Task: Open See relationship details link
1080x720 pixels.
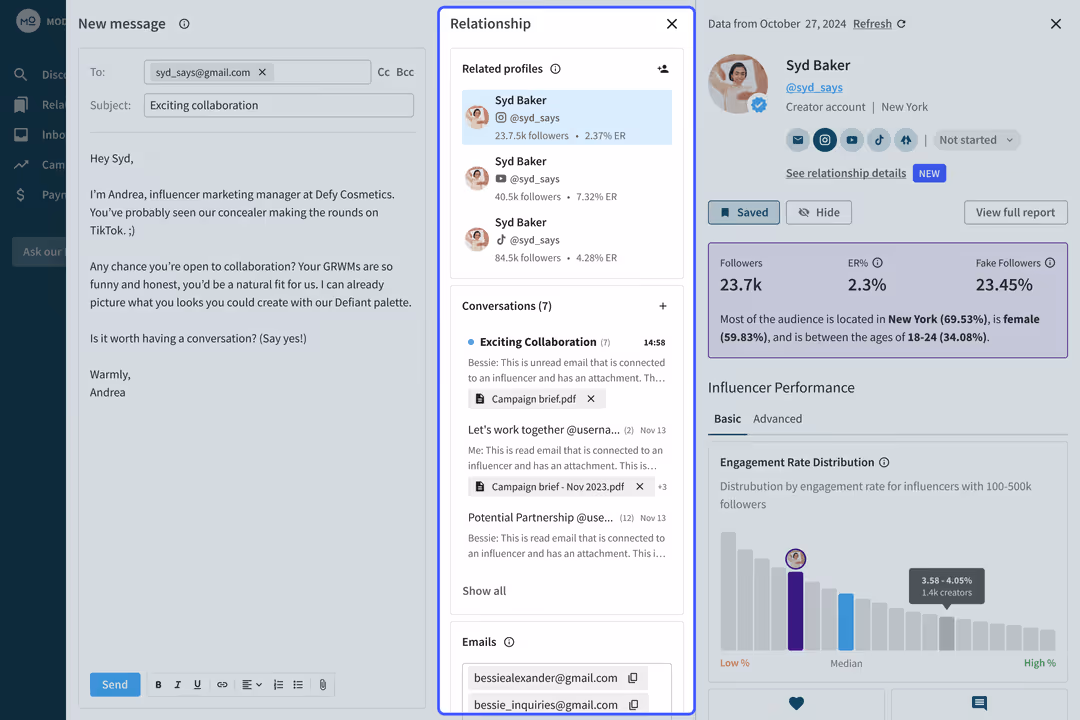Action: (846, 173)
